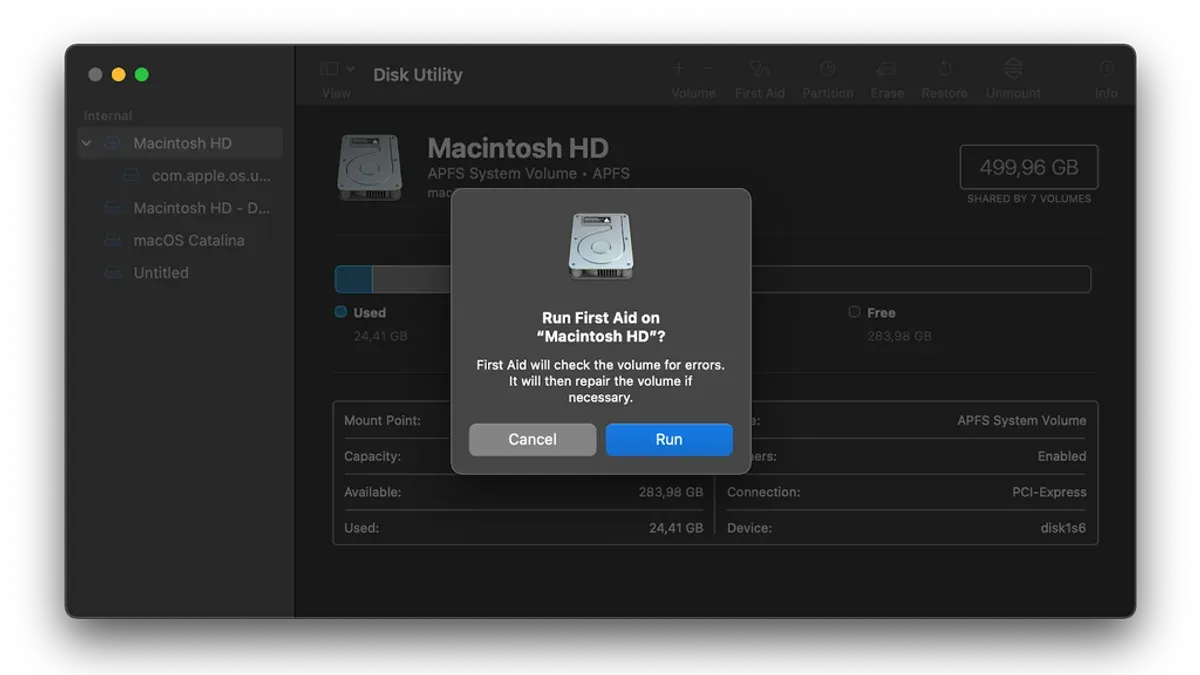Click the add volume plus icon
1200x675 pixels.
[678, 69]
